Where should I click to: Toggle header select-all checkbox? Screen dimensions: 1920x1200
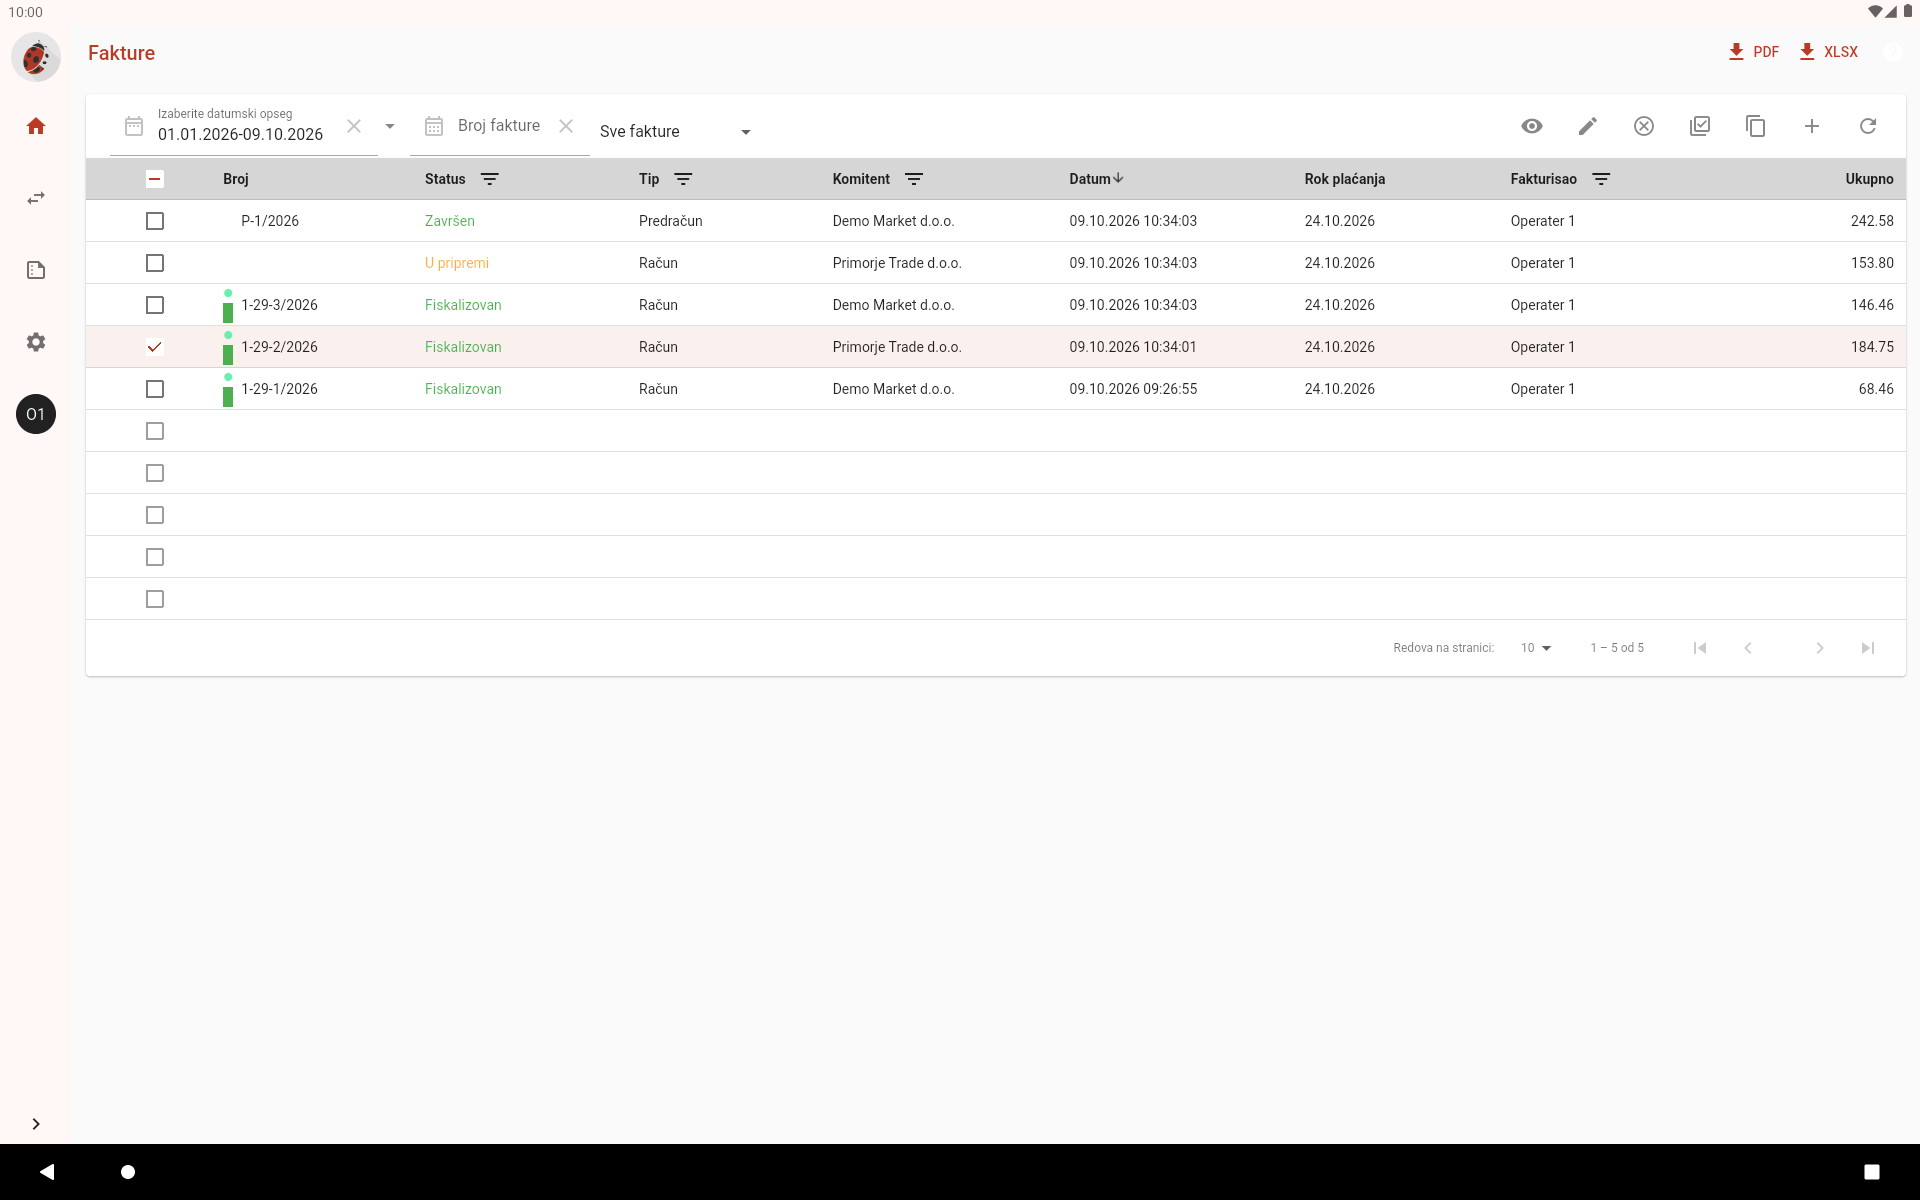[155, 179]
